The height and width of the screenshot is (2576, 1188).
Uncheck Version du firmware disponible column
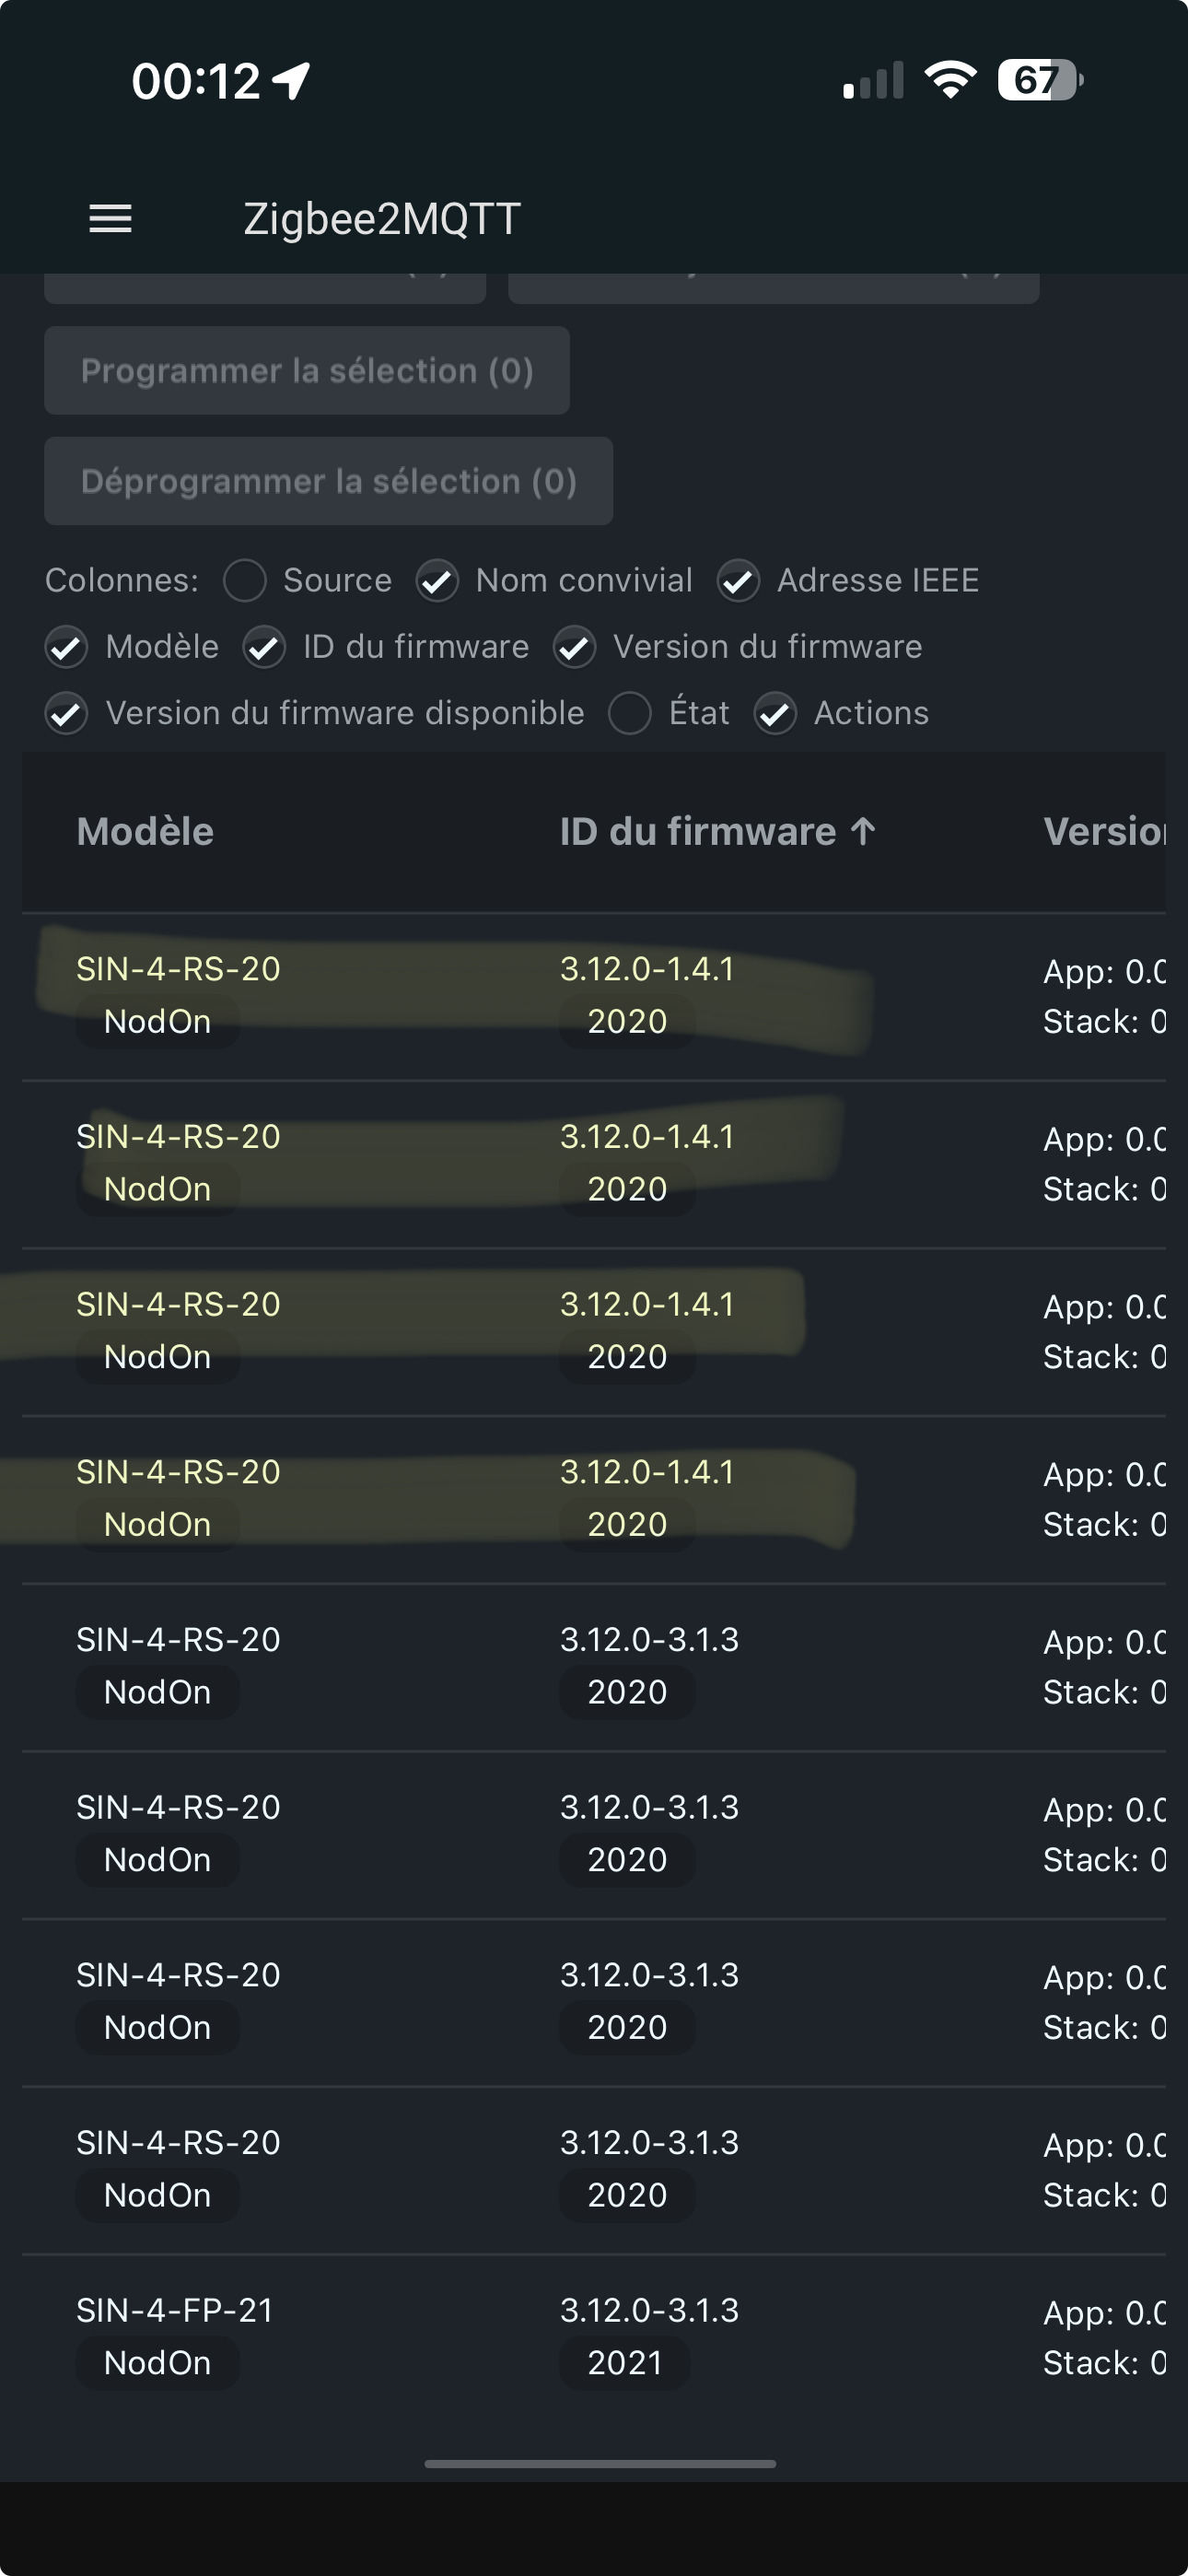click(x=67, y=713)
